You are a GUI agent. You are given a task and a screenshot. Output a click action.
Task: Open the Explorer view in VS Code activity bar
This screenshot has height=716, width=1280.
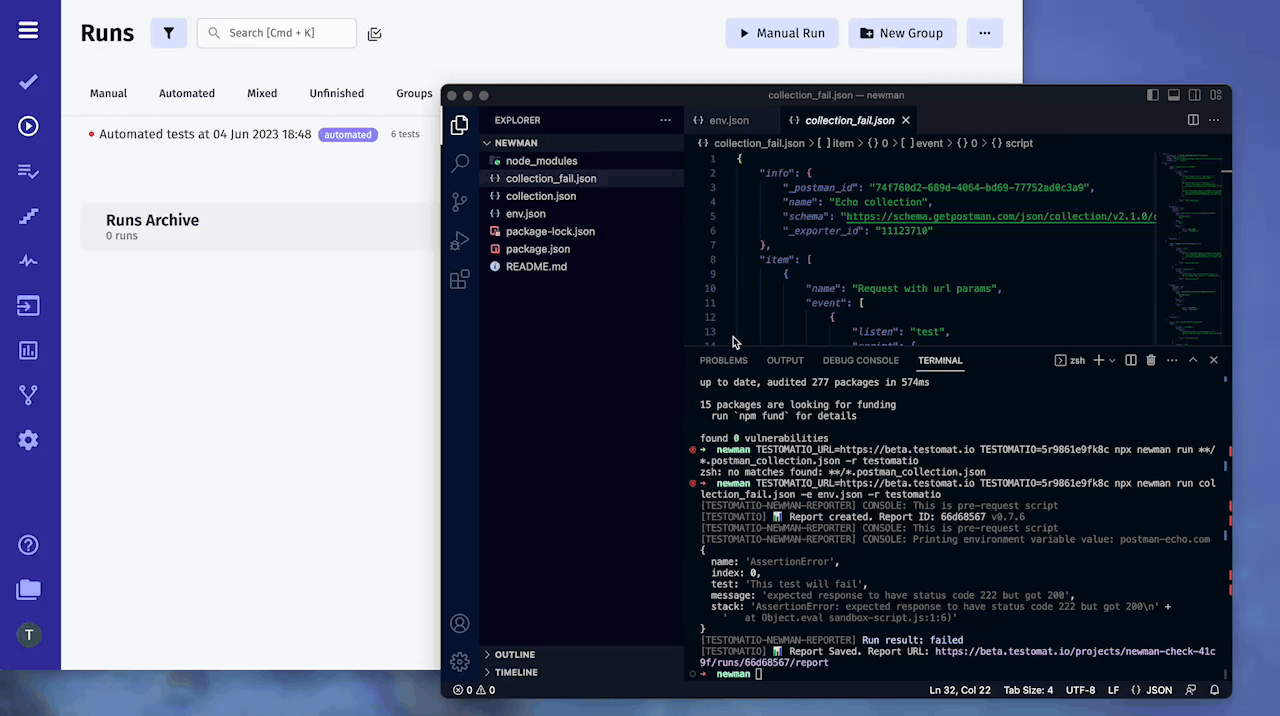(x=460, y=125)
